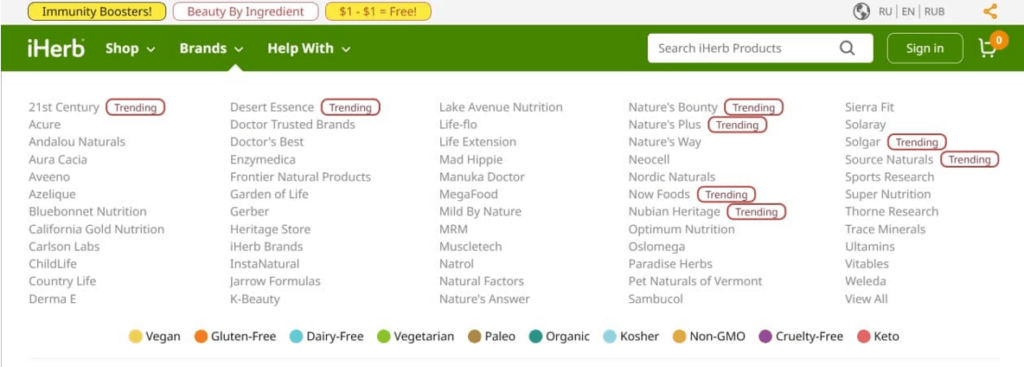Screen dimensions: 1024x367
Task: Select the Organic teal dot filter
Action: 536,337
